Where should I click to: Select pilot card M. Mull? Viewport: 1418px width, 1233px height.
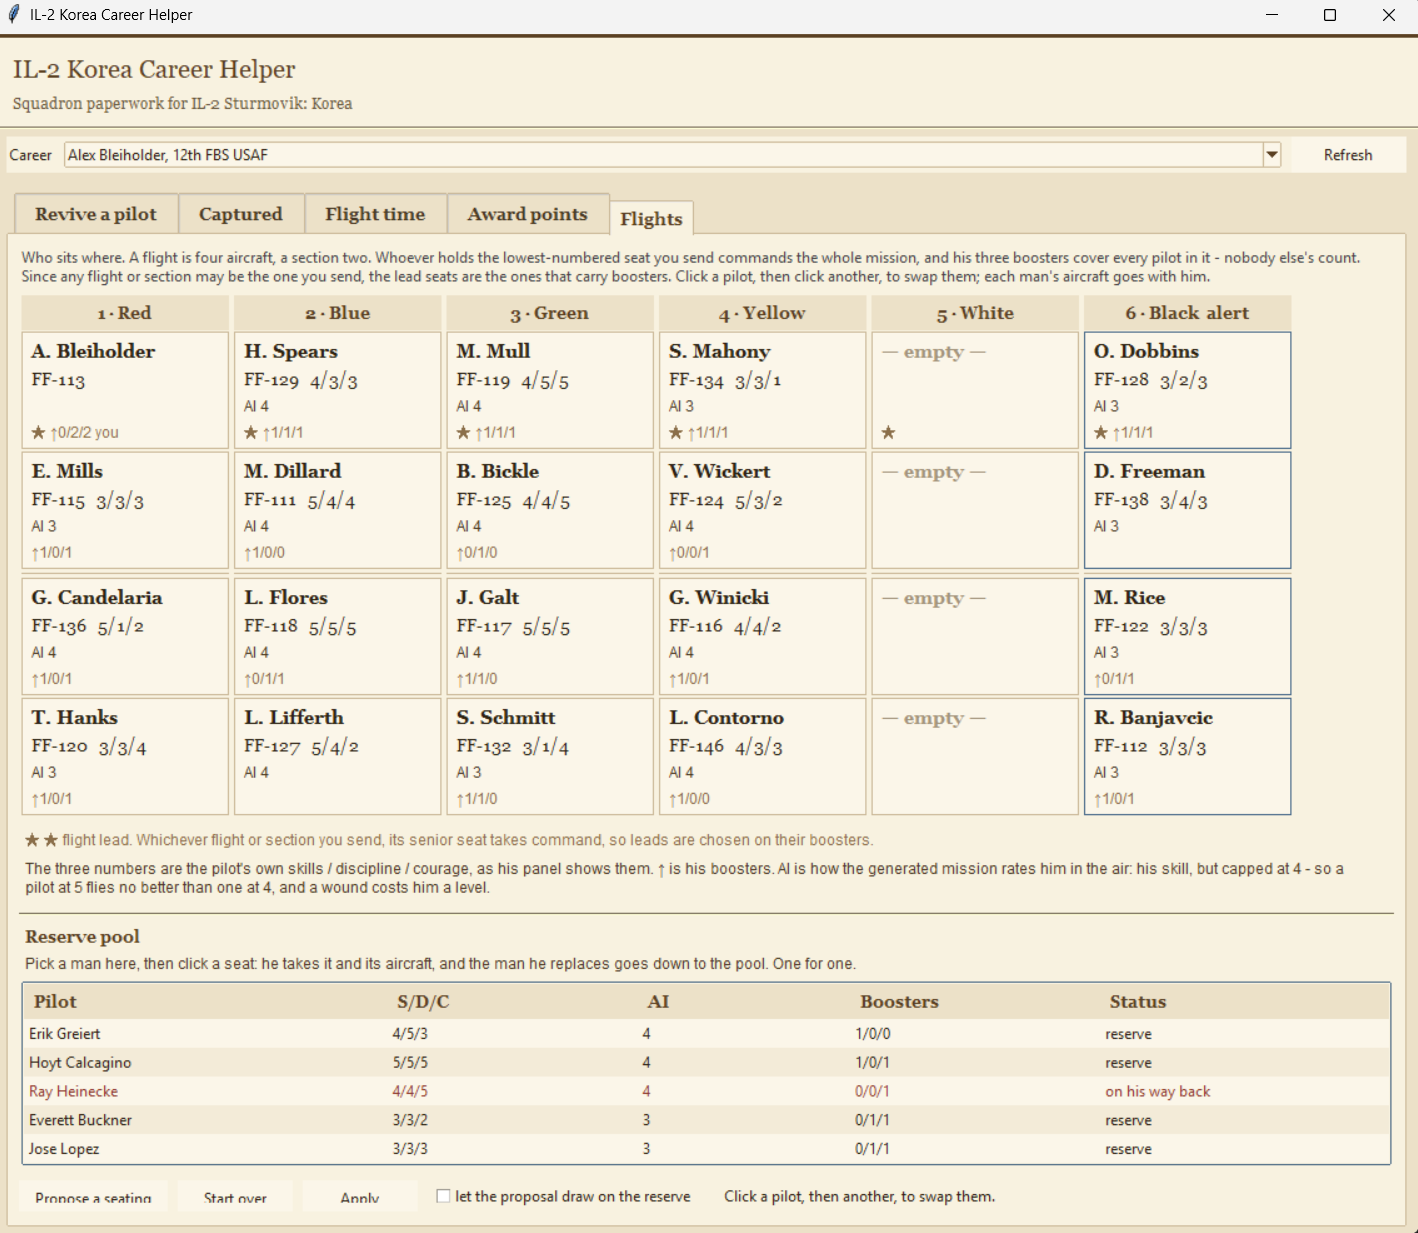(x=550, y=390)
